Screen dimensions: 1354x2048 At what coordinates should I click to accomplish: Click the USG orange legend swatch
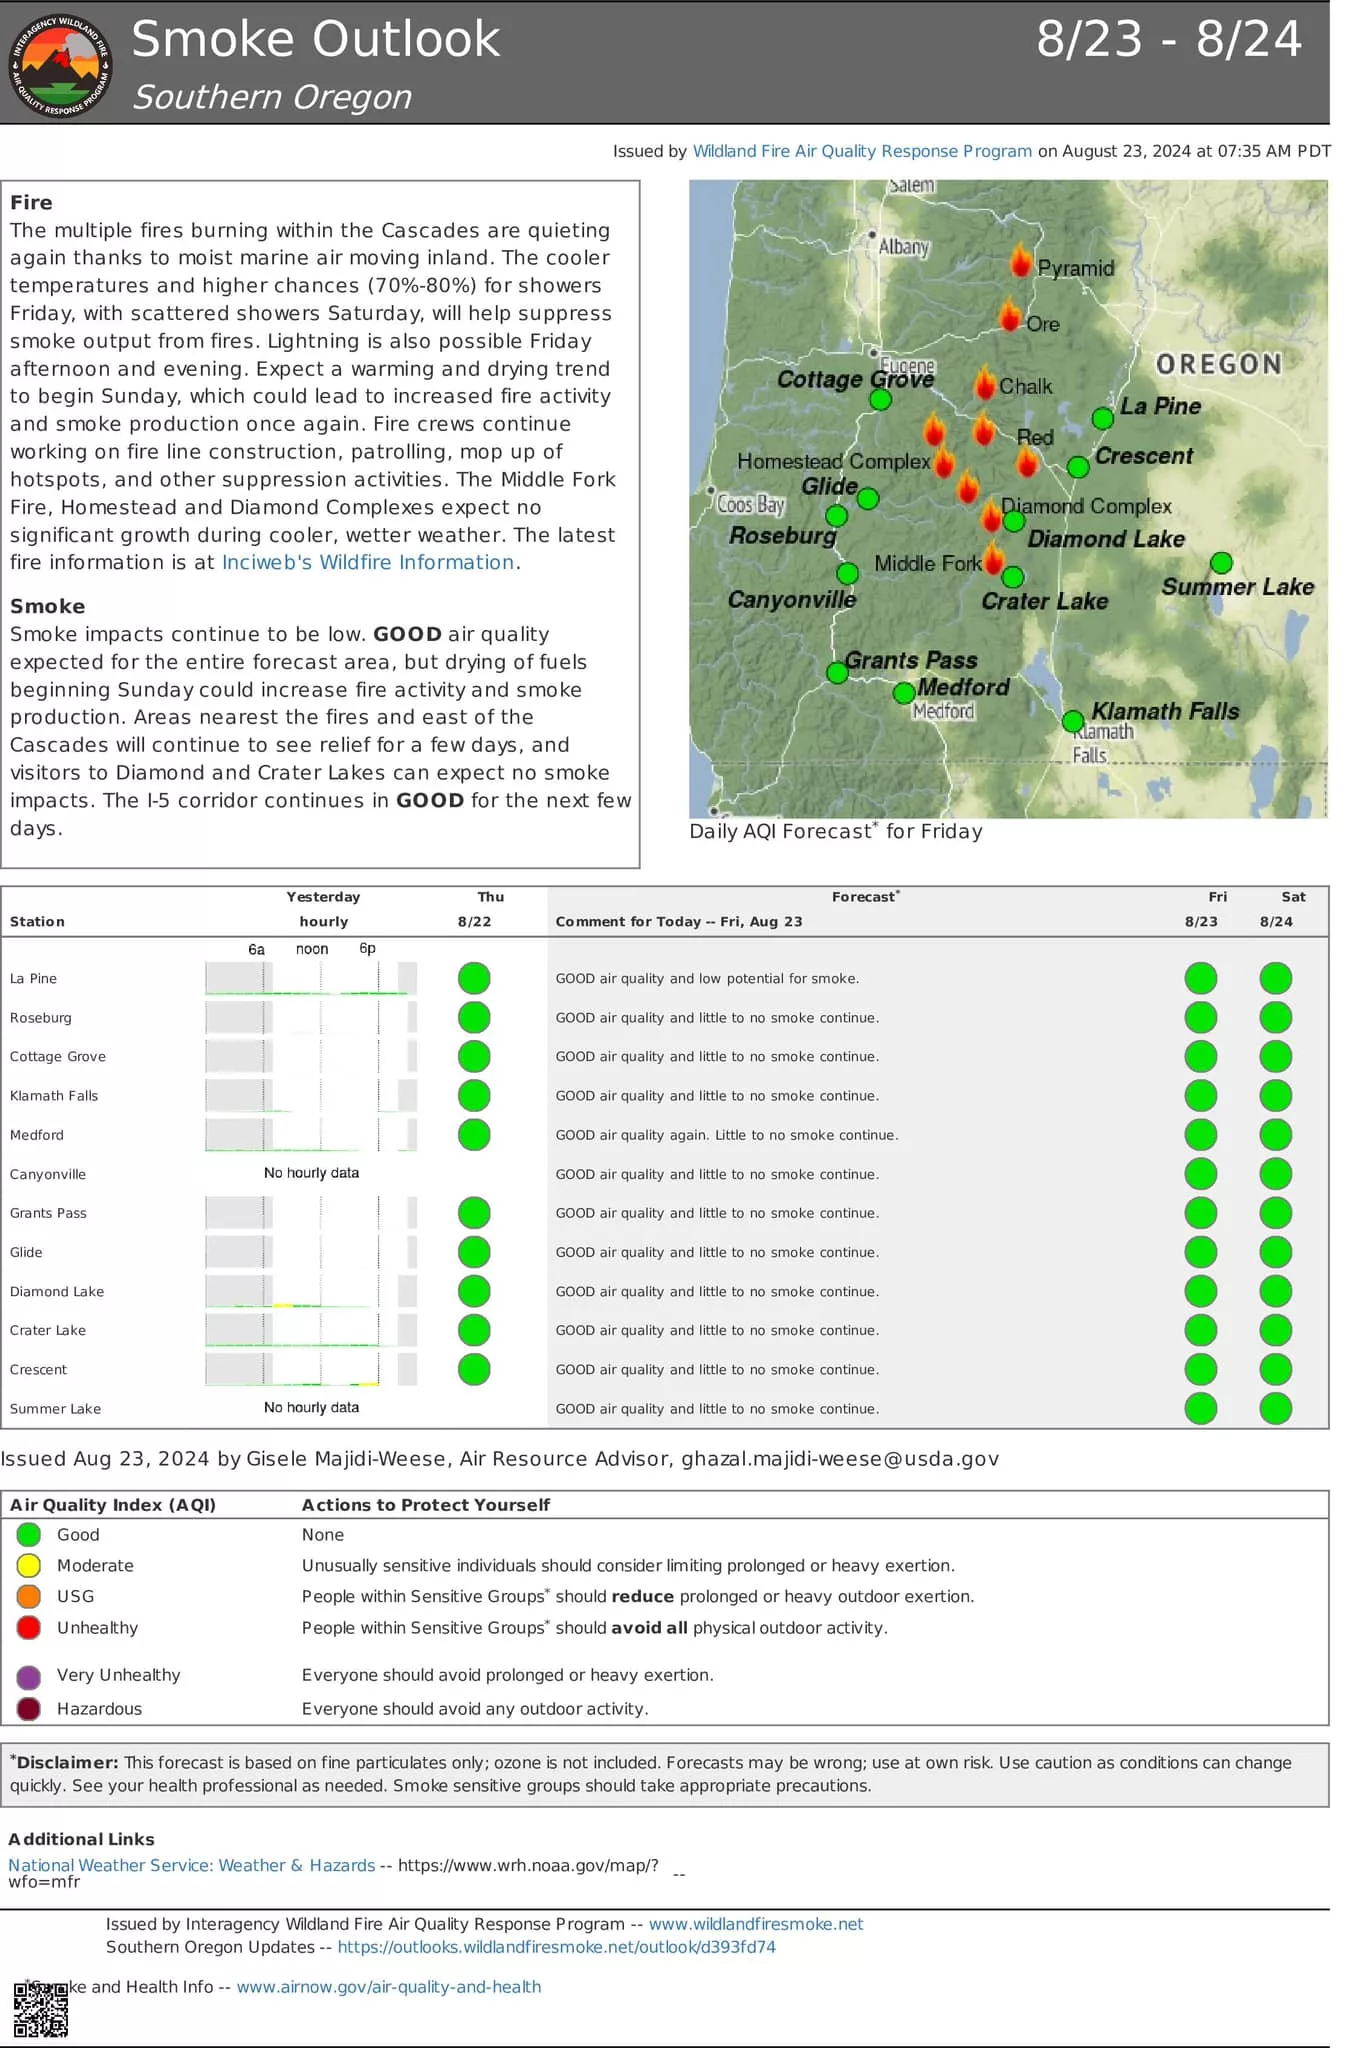29,1596
